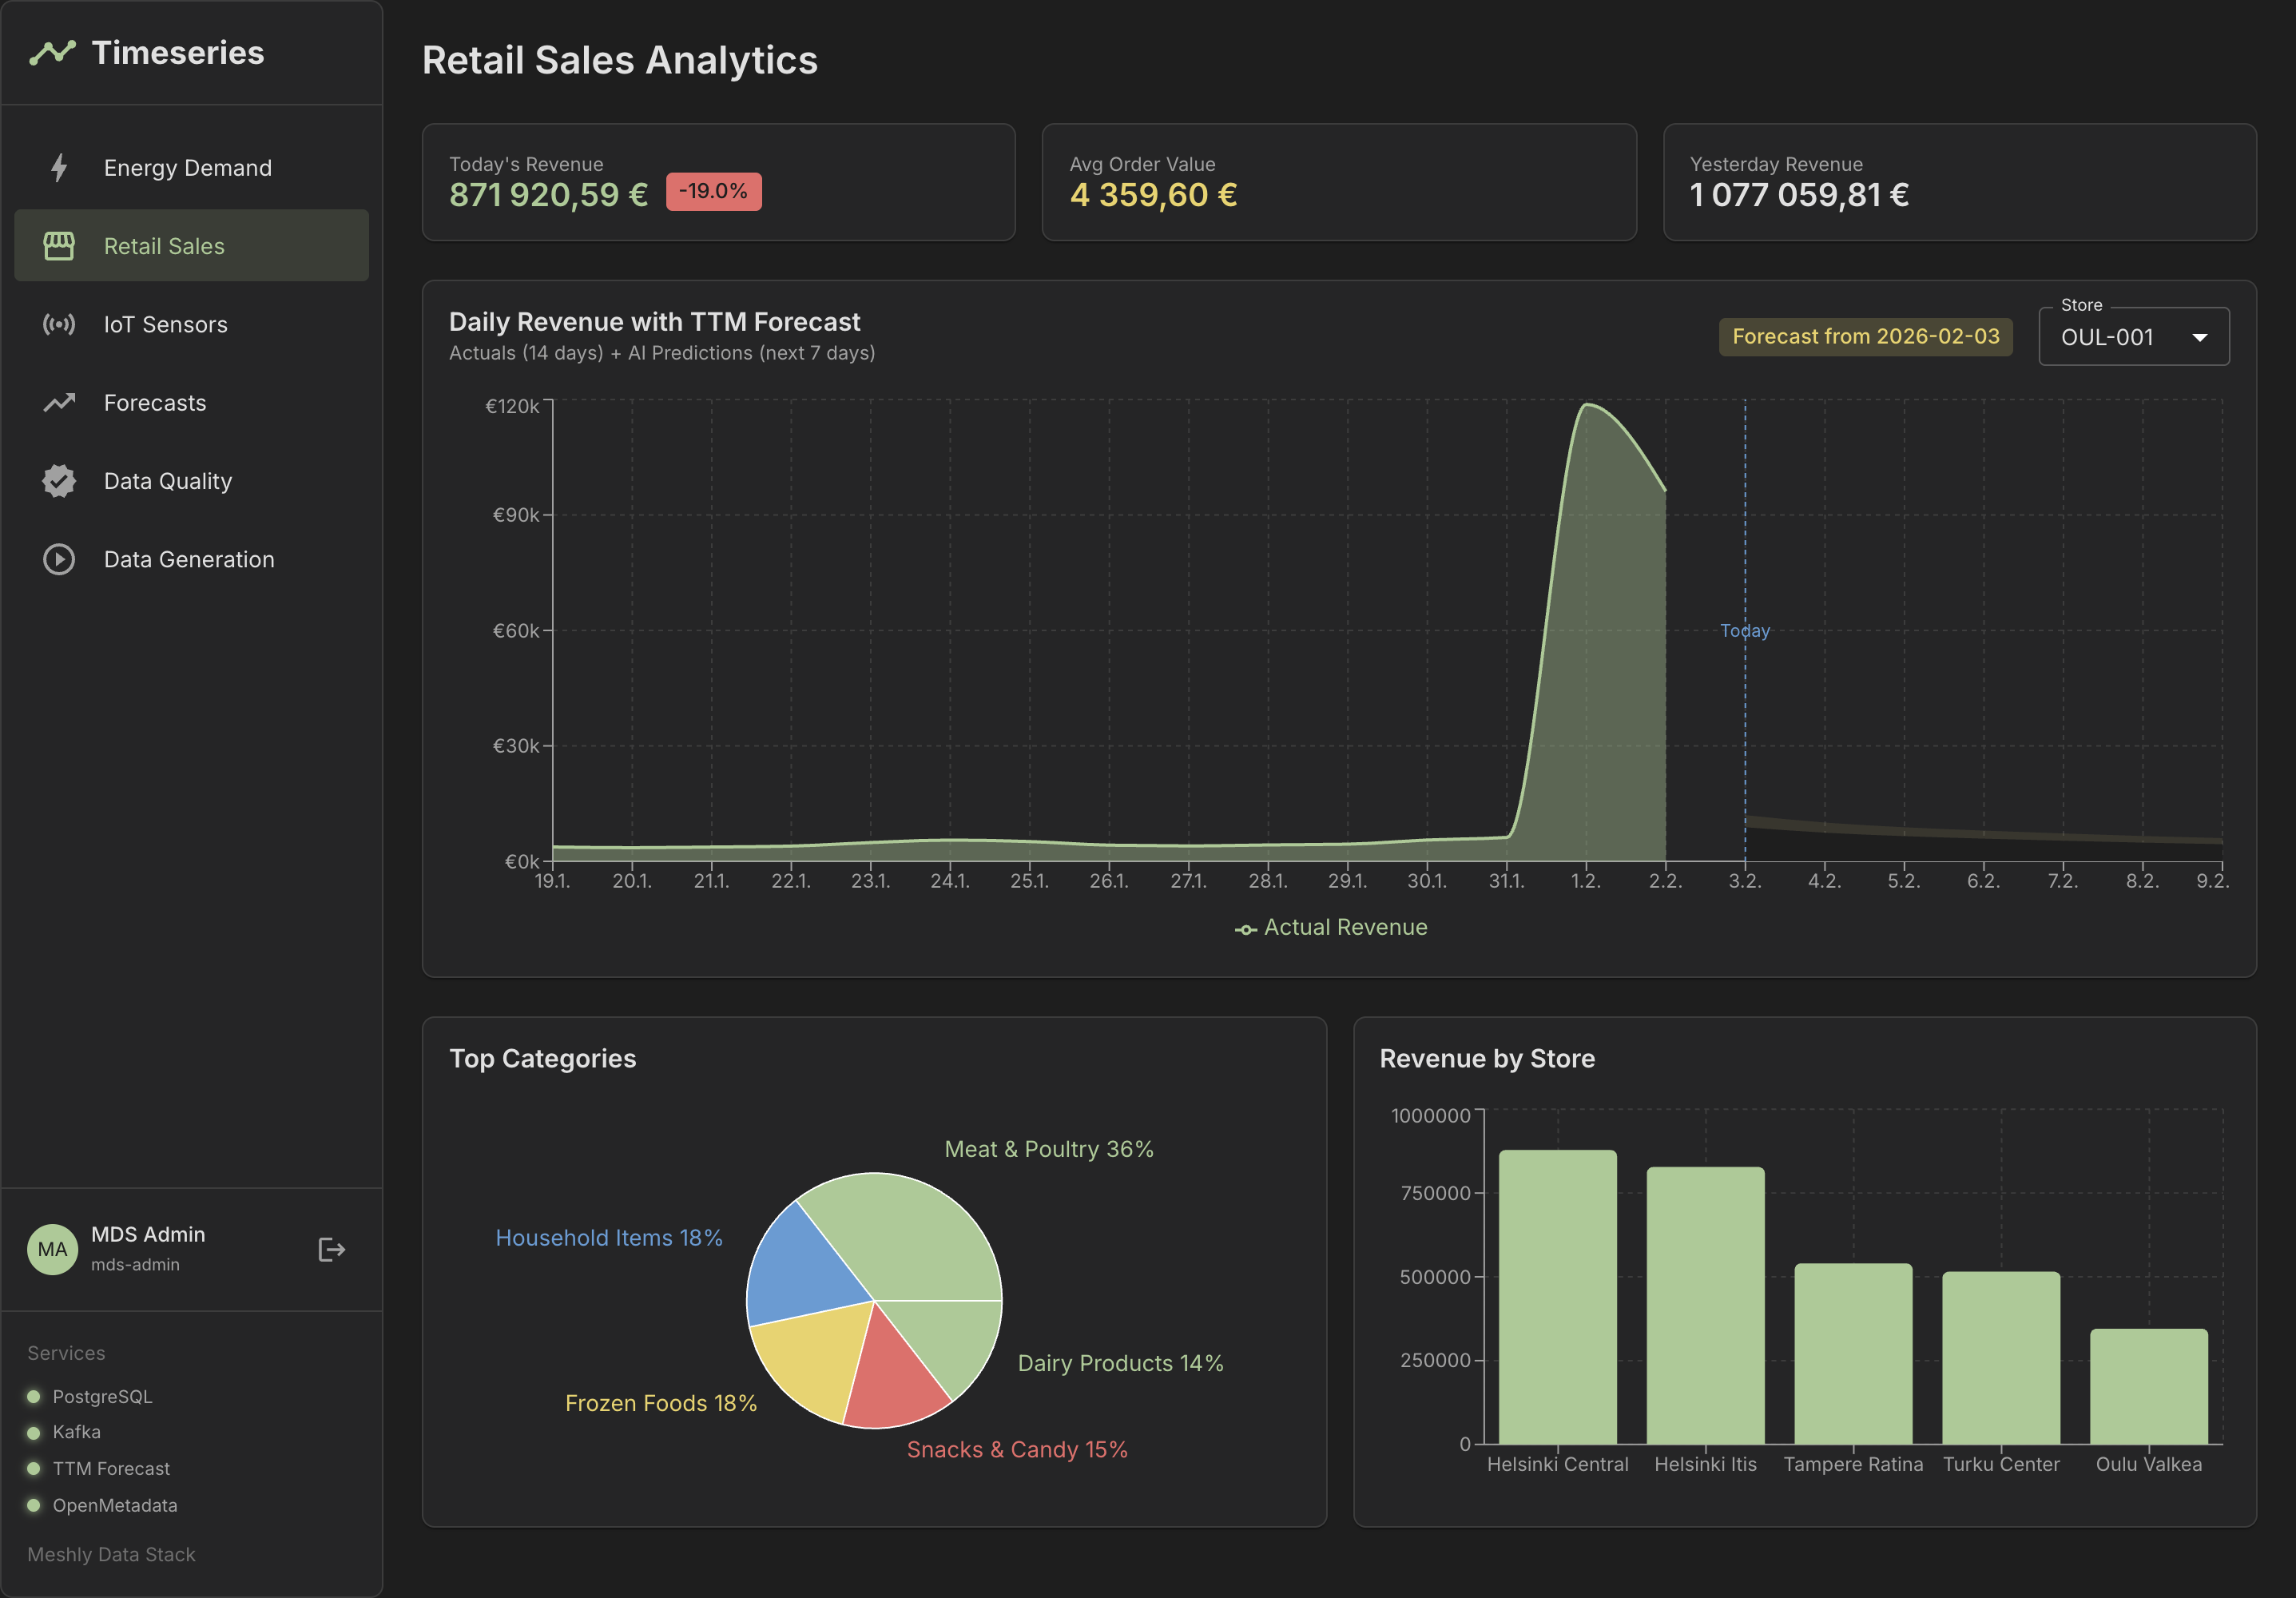Viewport: 2296px width, 1598px height.
Task: Toggle Actual Revenue legend series
Action: tap(1331, 928)
